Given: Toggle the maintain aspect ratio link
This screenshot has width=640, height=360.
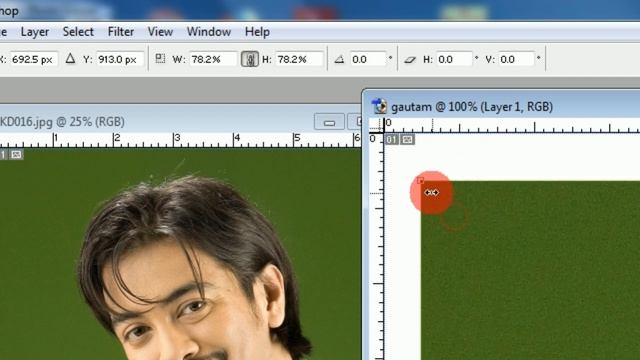Looking at the screenshot, I should [250, 59].
